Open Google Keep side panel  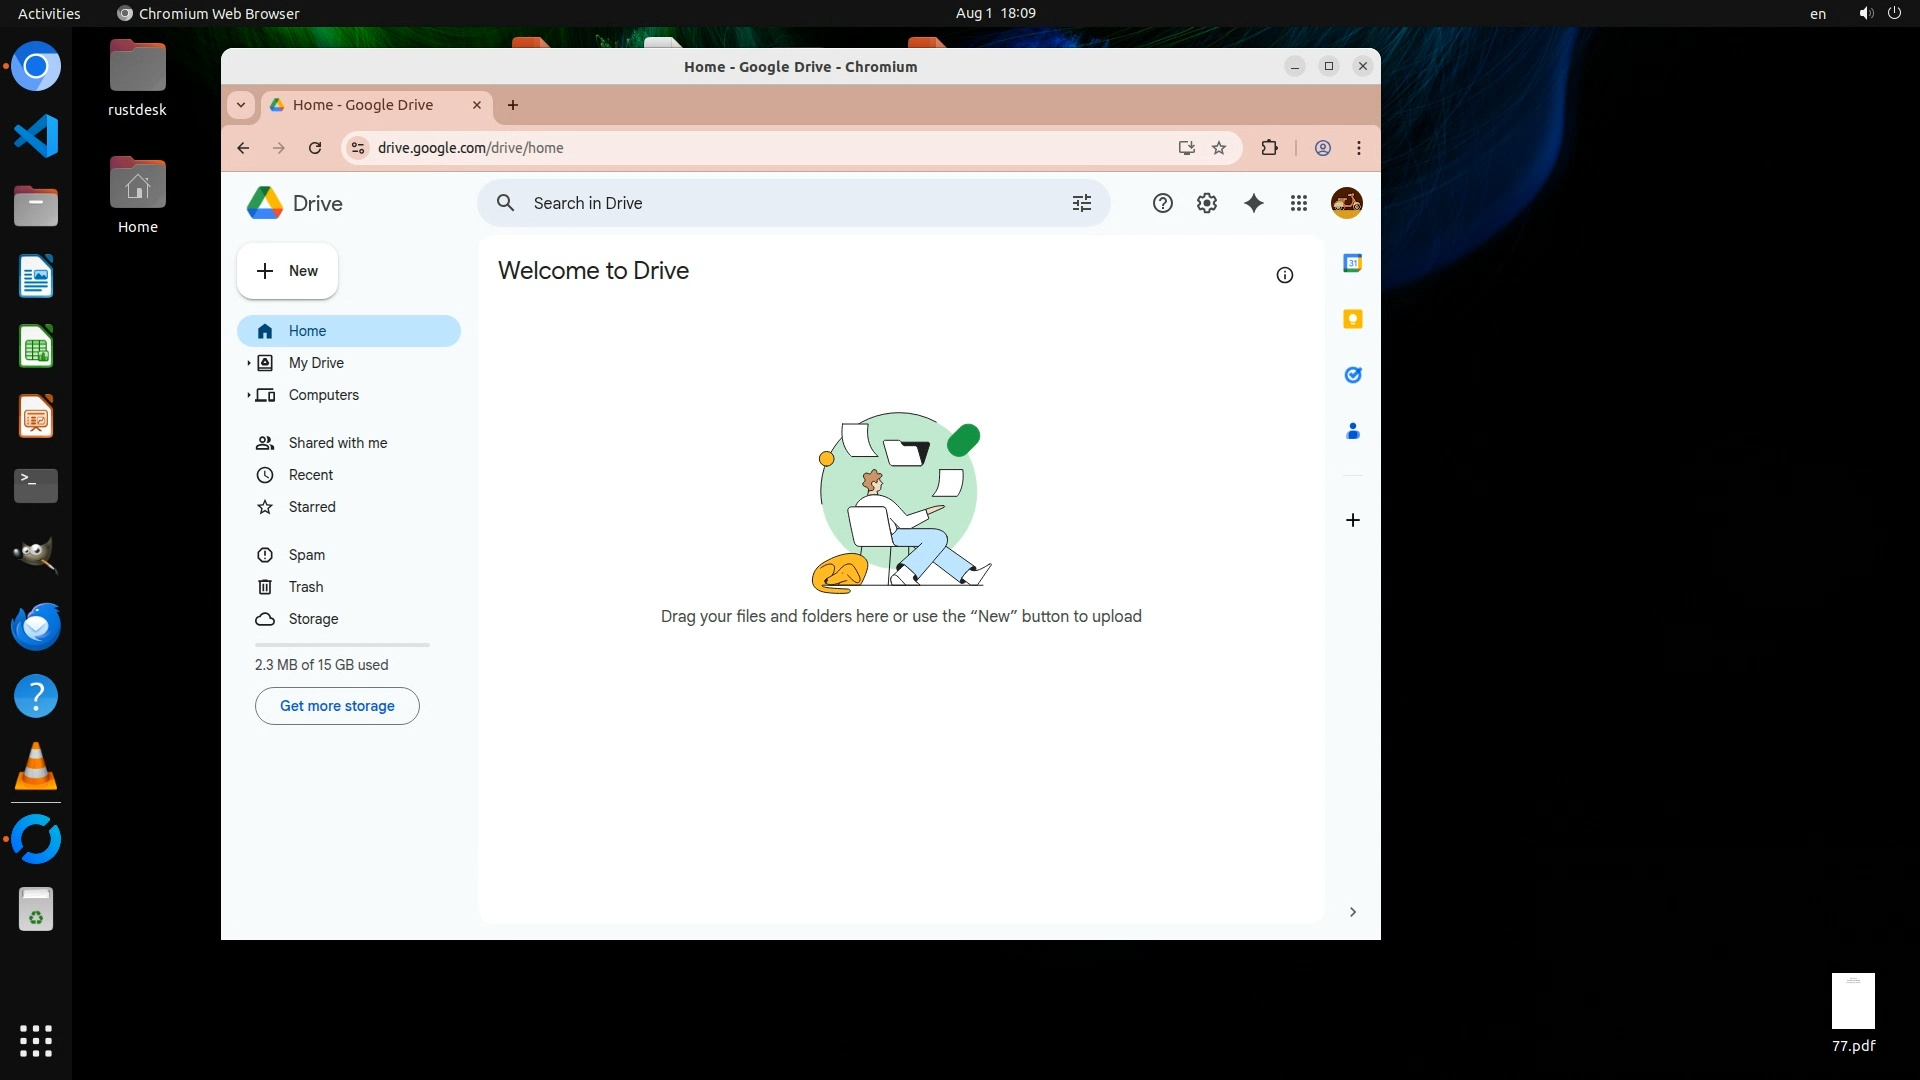point(1352,319)
